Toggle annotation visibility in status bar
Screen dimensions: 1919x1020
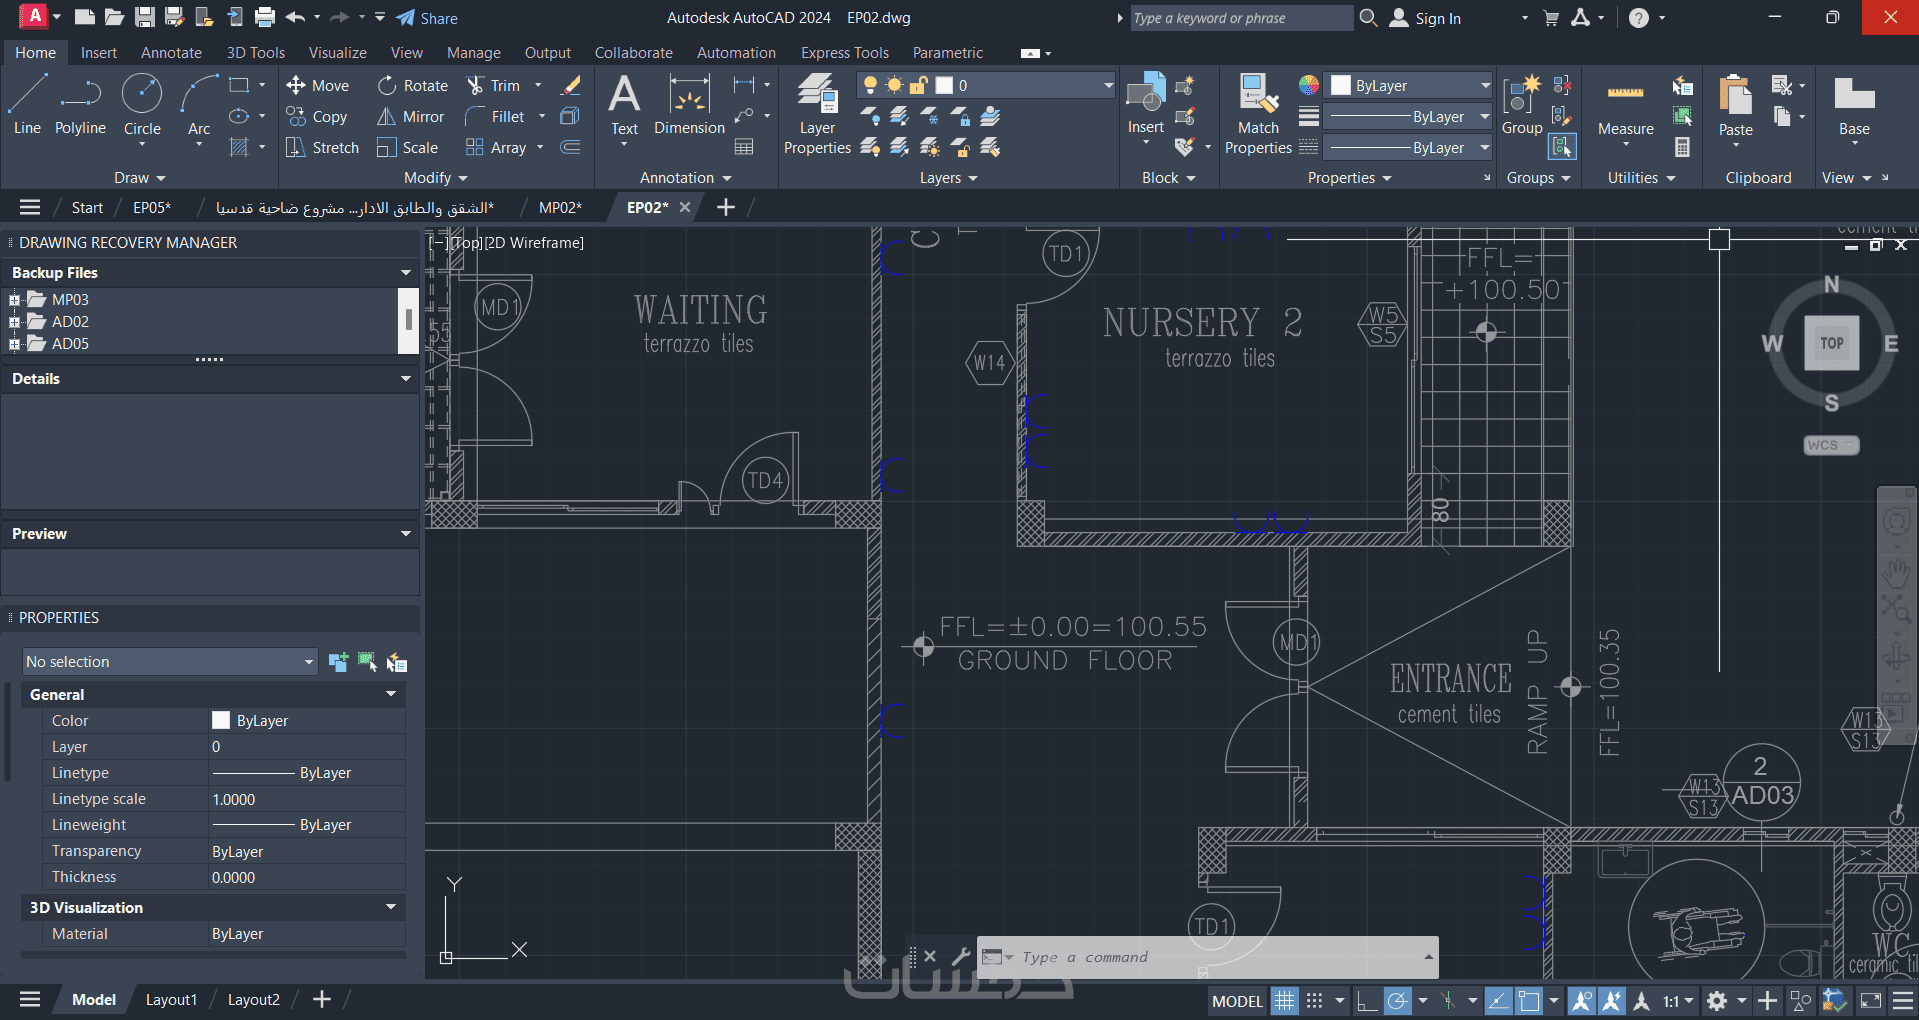[x=1581, y=1000]
